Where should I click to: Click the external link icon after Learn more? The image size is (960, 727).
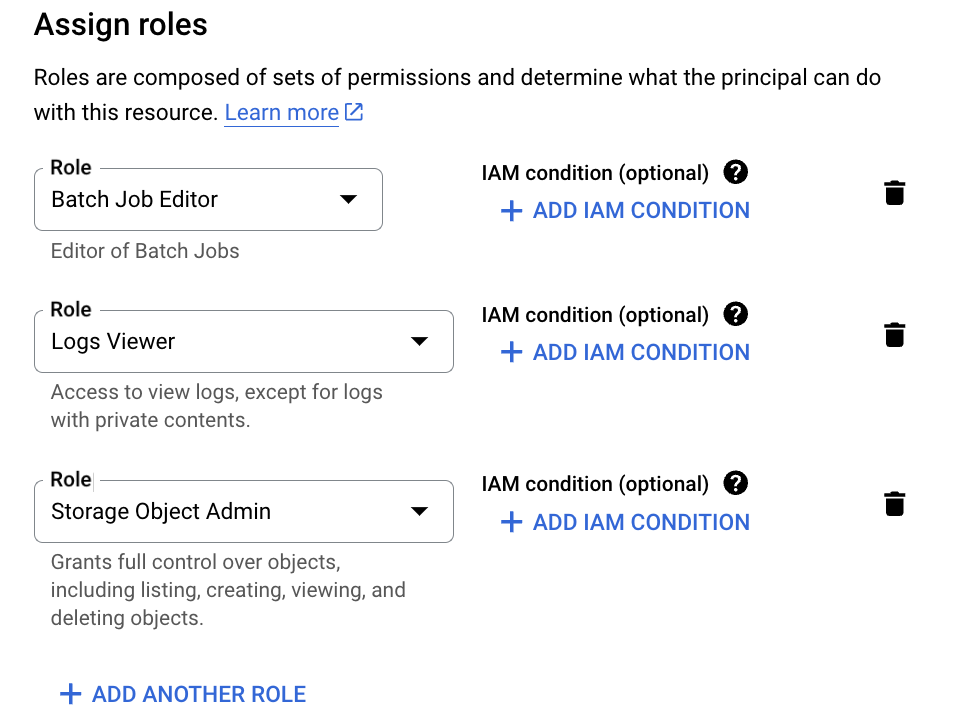[353, 112]
